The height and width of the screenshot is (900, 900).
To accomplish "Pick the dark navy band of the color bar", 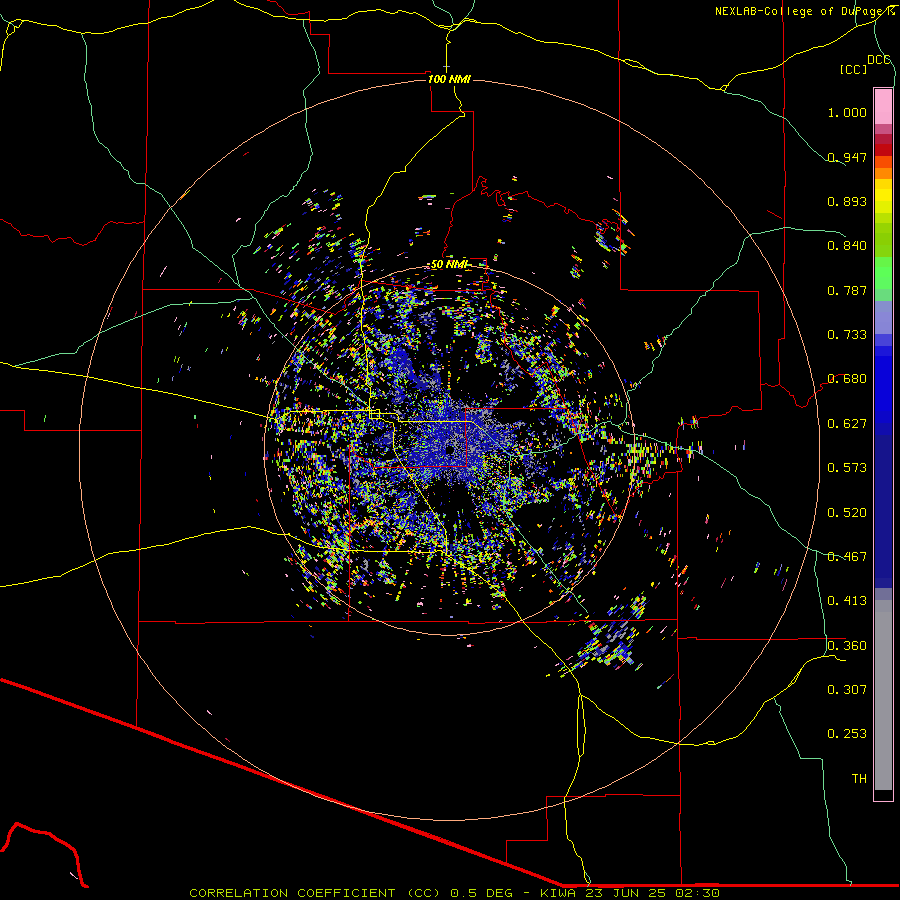I will (x=883, y=511).
